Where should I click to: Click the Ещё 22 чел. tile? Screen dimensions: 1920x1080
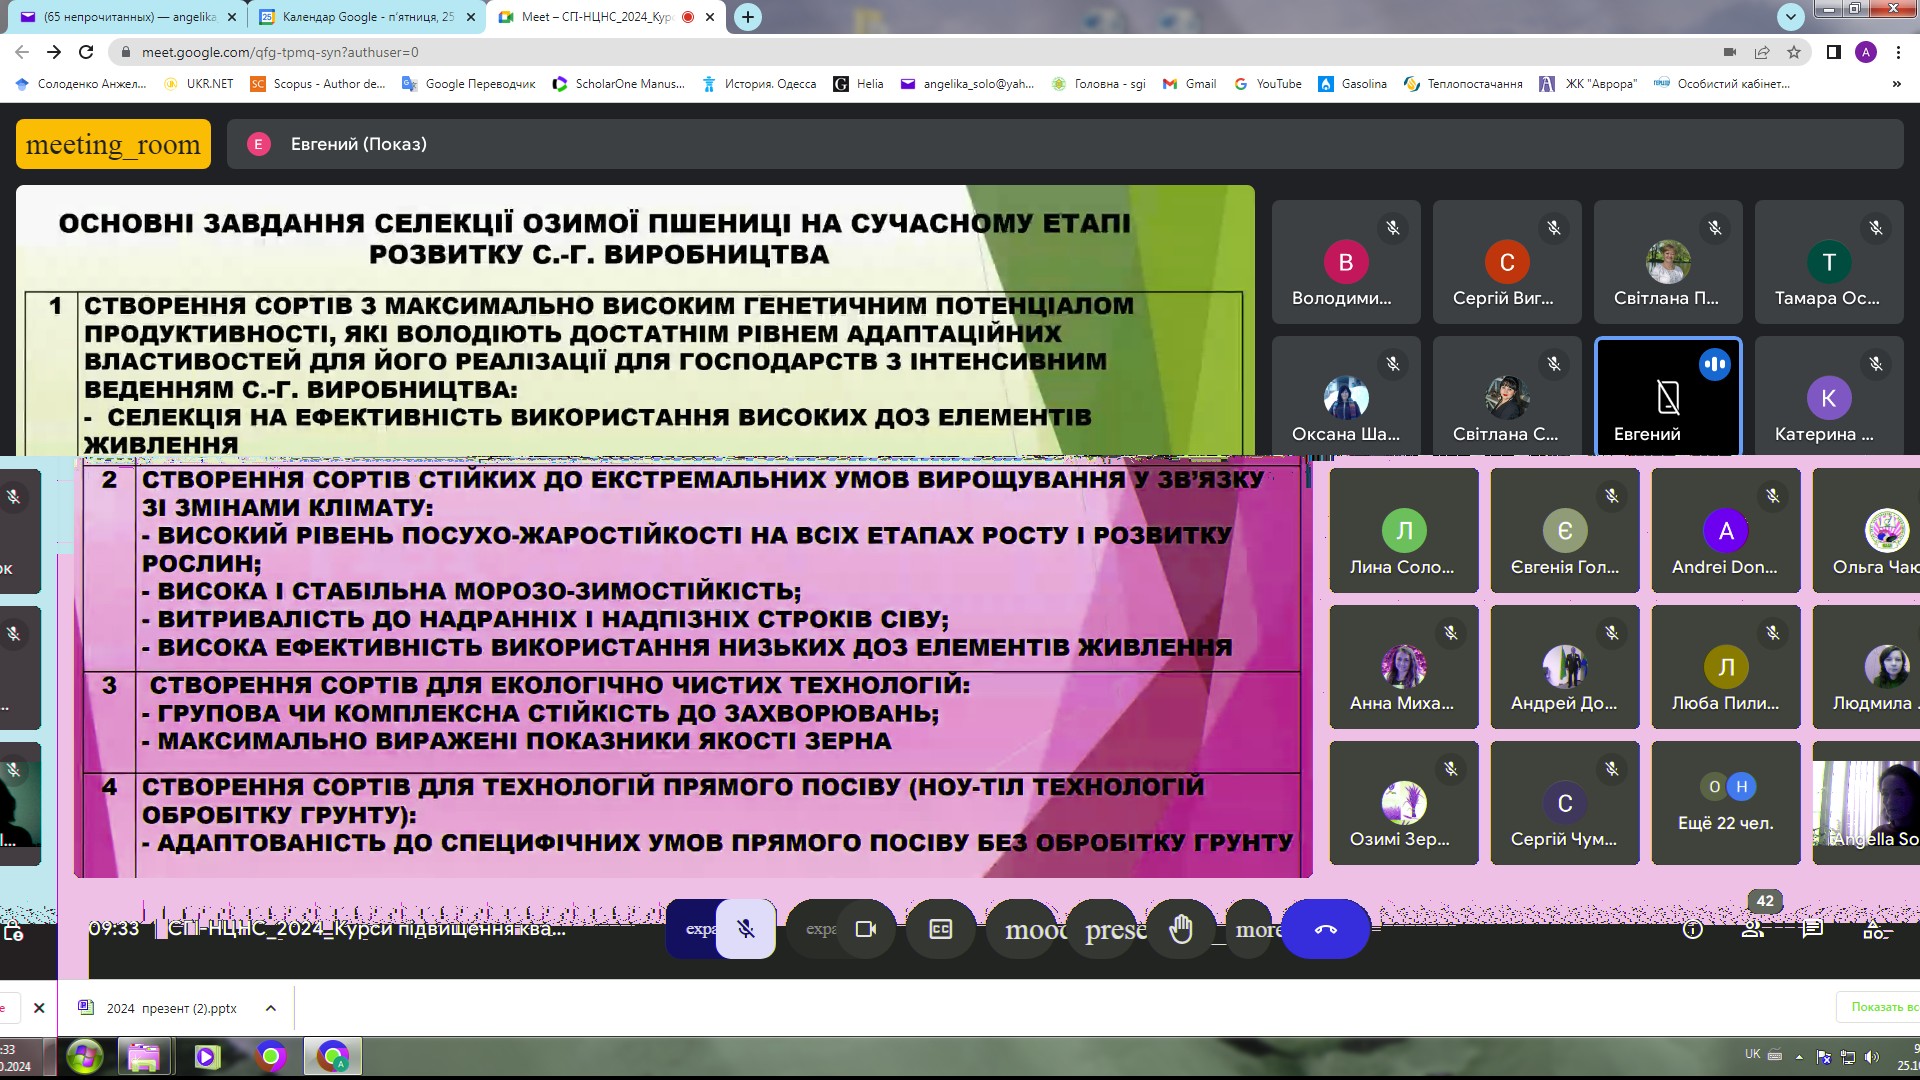(x=1726, y=802)
